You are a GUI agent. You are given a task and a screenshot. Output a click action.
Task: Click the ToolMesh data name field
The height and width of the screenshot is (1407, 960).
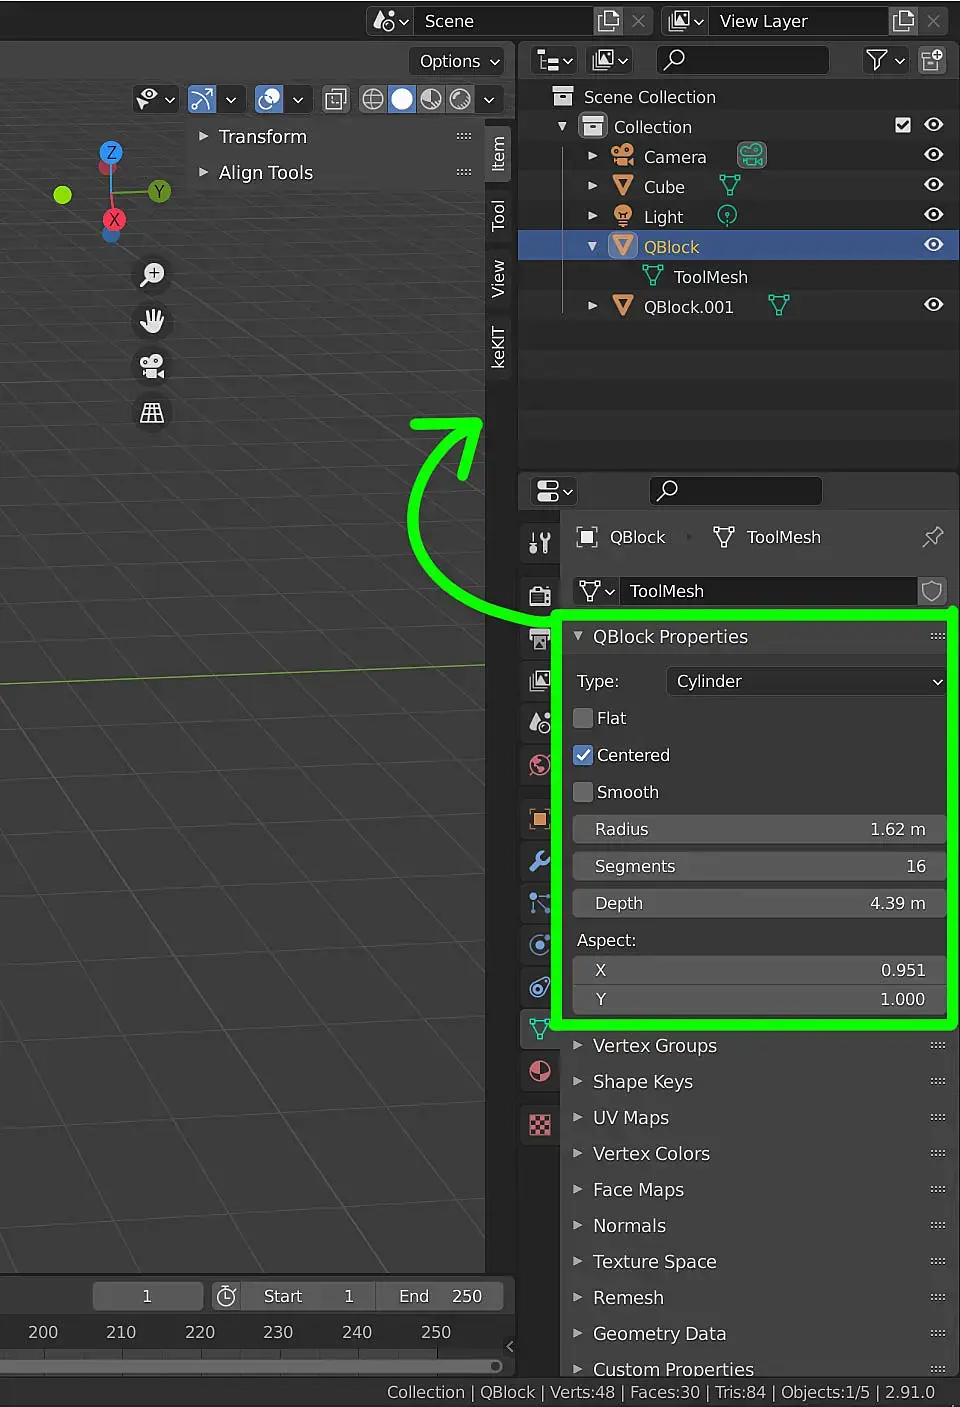(x=767, y=591)
